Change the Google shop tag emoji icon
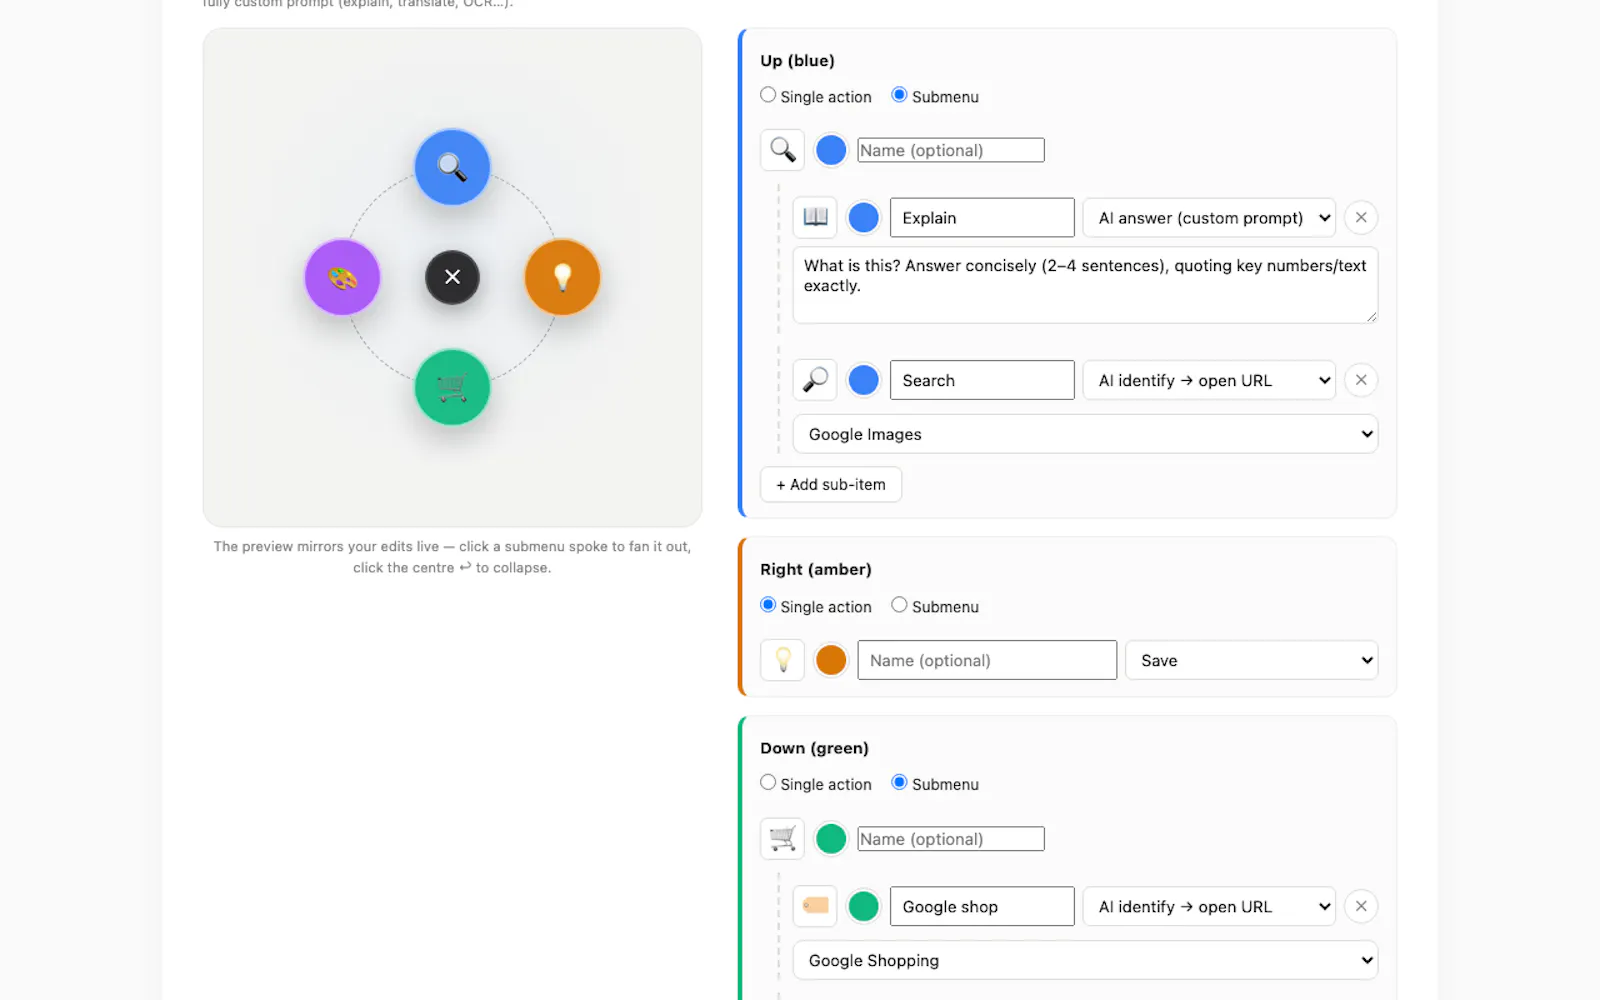The width and height of the screenshot is (1600, 1000). [815, 906]
